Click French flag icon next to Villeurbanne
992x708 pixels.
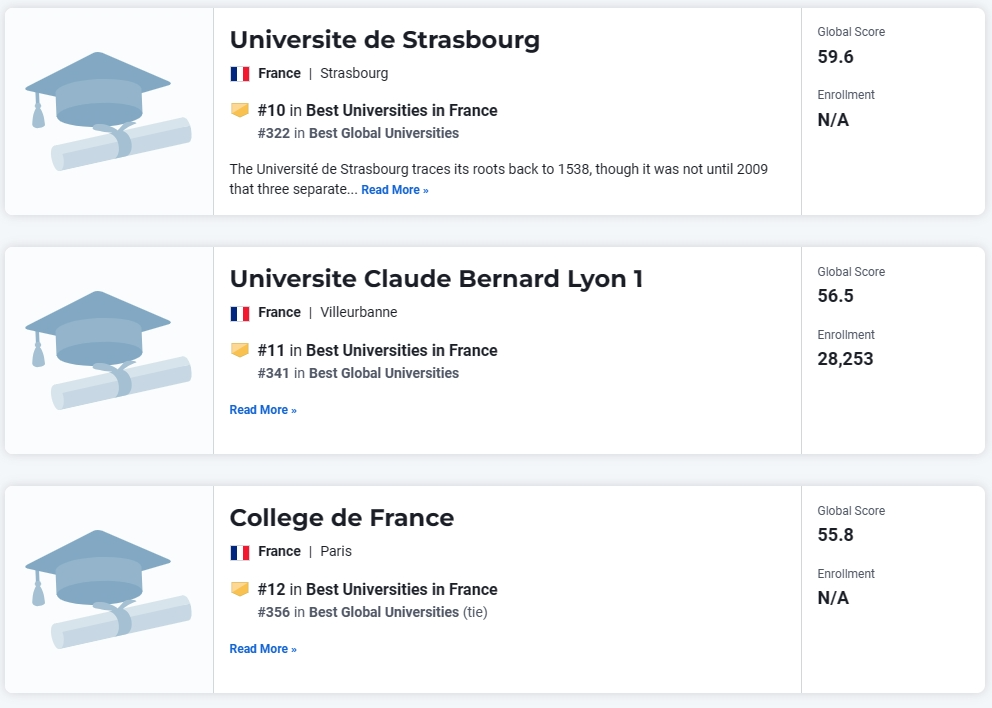click(240, 313)
